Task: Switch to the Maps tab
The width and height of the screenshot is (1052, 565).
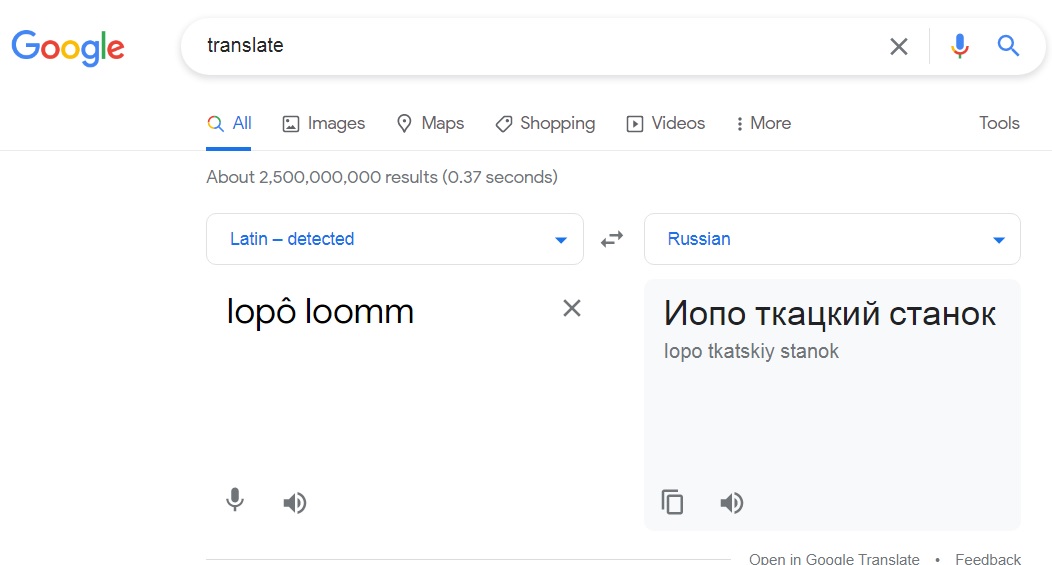Action: [431, 124]
